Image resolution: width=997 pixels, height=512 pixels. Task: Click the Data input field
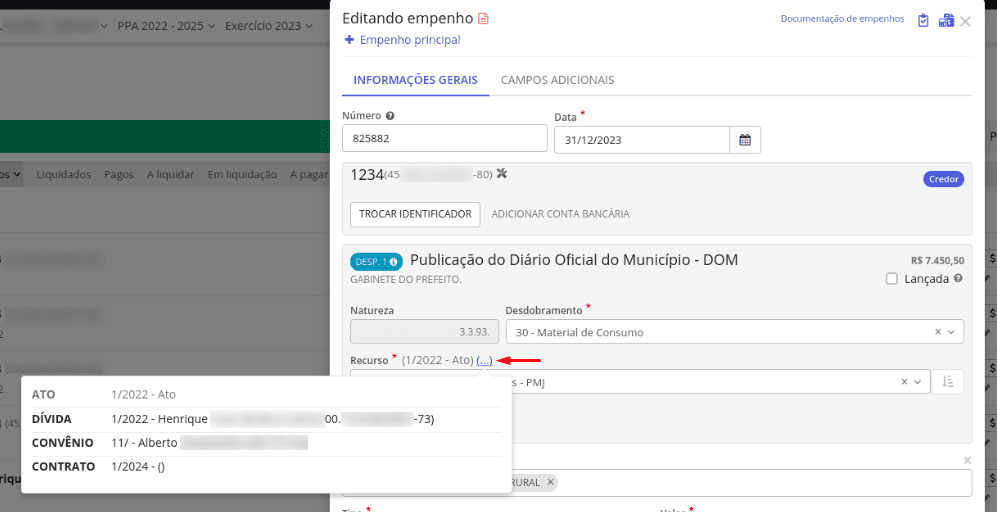coord(642,140)
